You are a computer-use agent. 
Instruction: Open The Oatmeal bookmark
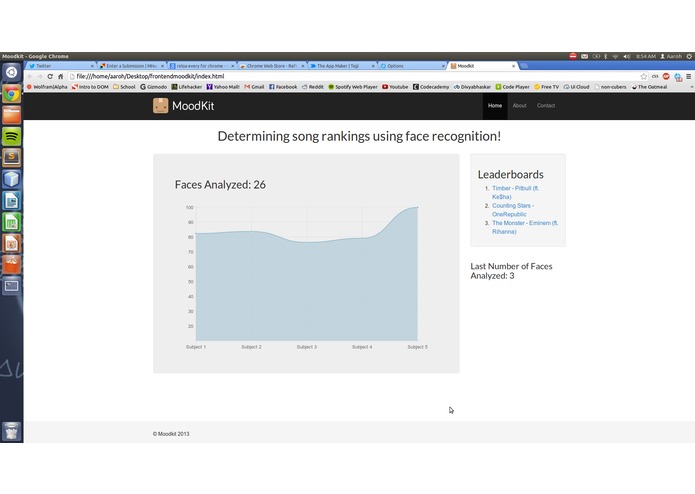[649, 87]
